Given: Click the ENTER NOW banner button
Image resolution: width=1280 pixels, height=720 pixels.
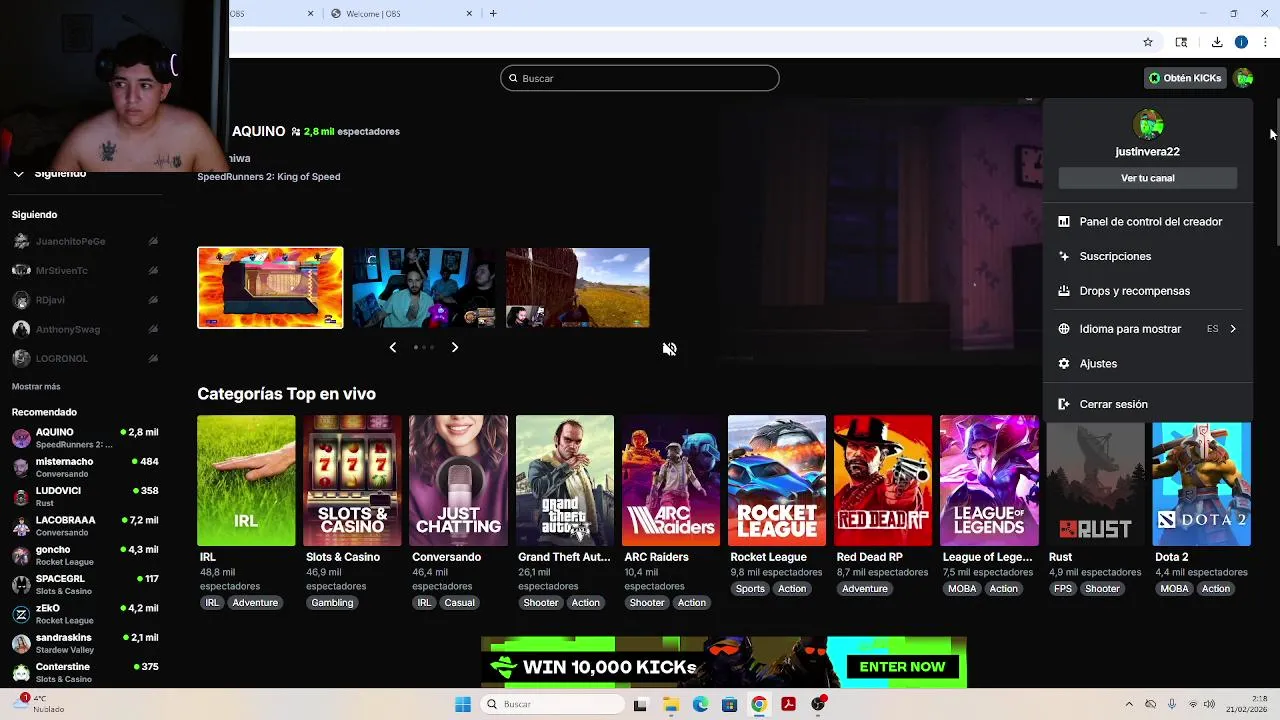Looking at the screenshot, I should [x=902, y=667].
